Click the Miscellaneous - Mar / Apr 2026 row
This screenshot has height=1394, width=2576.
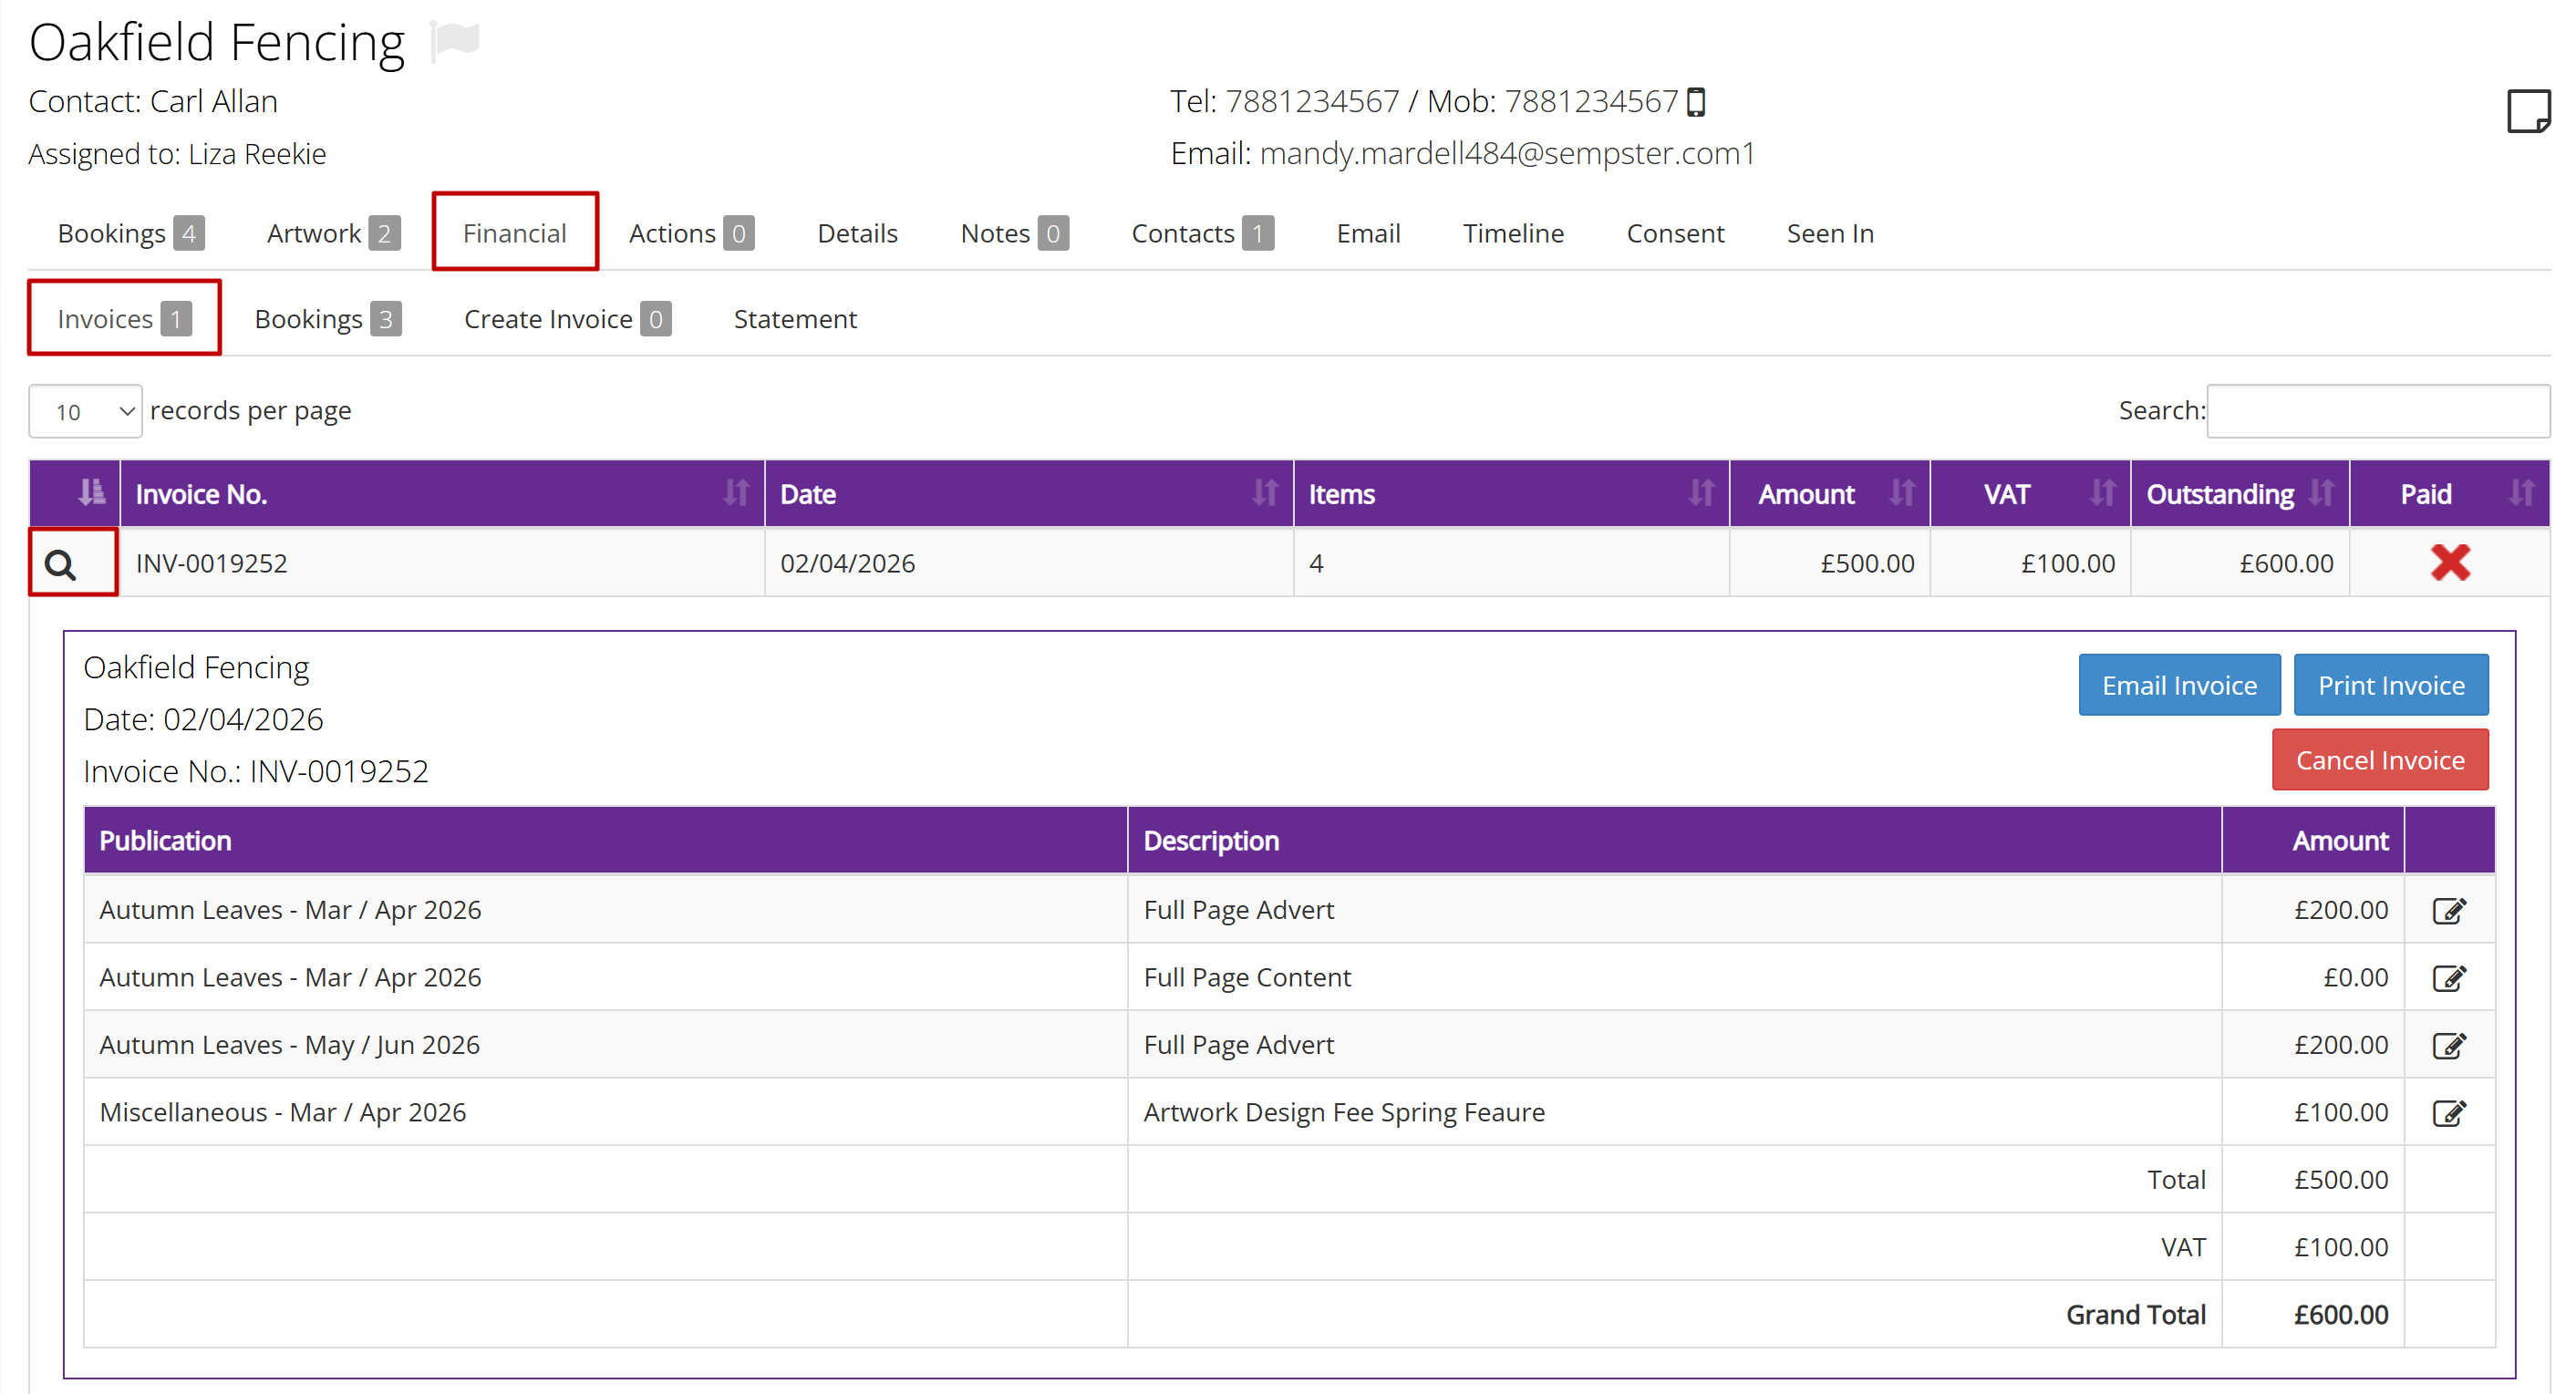tap(1289, 1112)
